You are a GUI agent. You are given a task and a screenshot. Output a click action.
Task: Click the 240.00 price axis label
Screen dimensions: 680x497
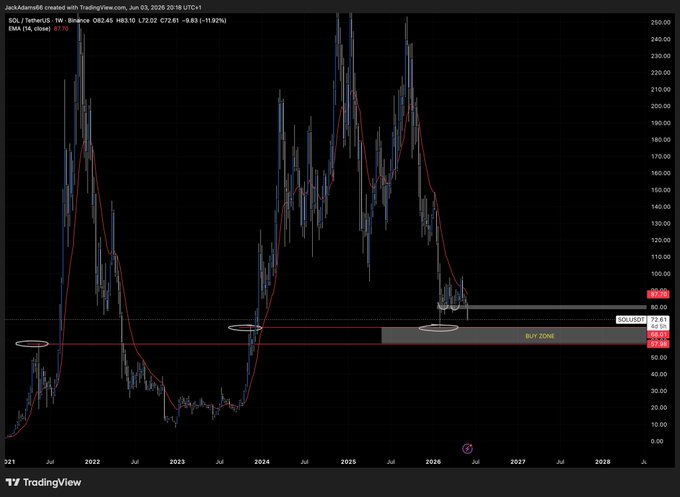point(660,39)
